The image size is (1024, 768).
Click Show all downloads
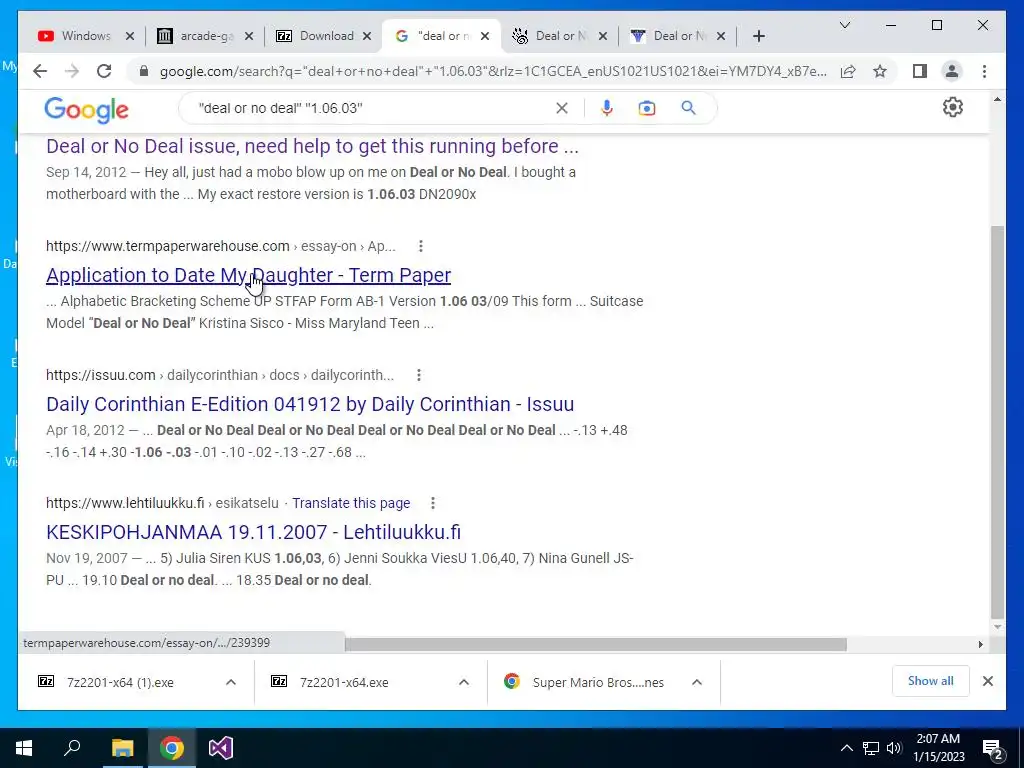(x=930, y=681)
